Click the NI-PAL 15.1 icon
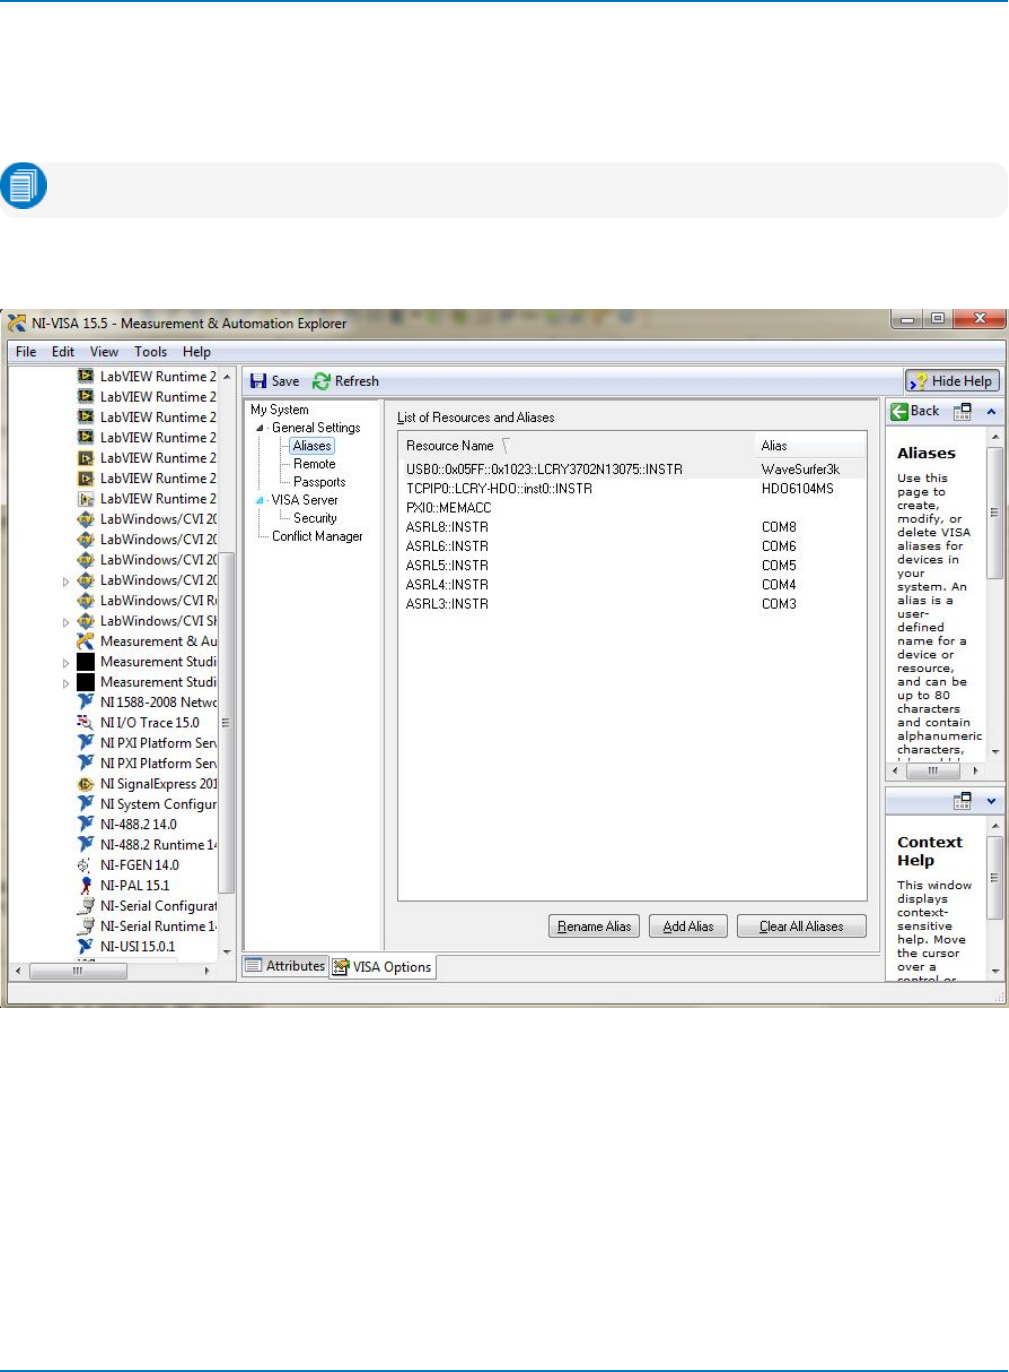 click(x=86, y=885)
